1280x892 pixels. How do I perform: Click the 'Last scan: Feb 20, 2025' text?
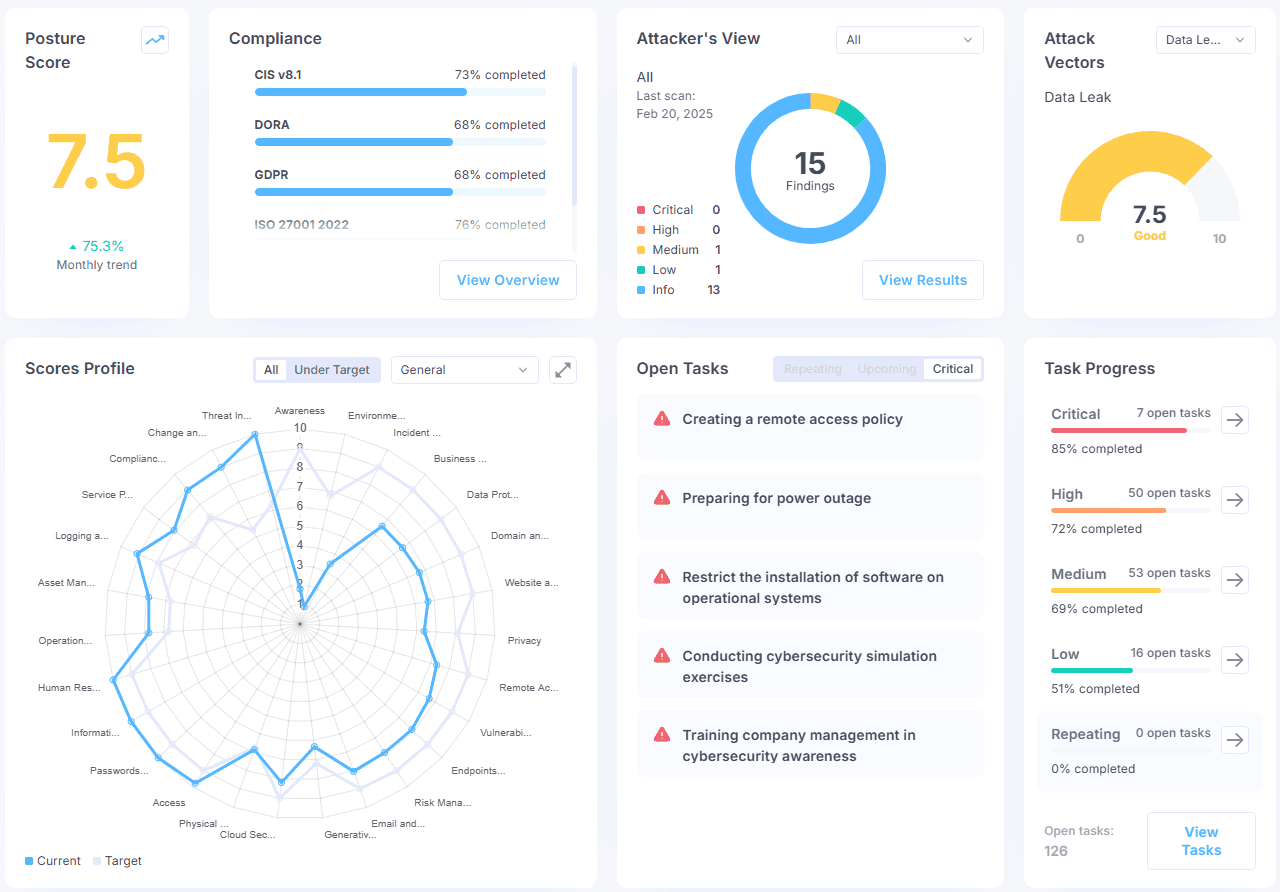675,105
